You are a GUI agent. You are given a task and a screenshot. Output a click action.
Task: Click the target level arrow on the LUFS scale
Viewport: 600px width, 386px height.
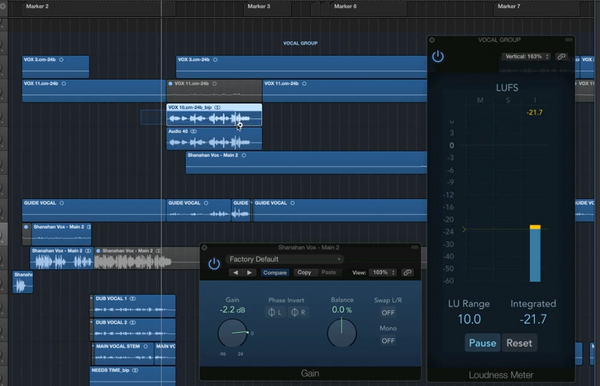click(464, 230)
